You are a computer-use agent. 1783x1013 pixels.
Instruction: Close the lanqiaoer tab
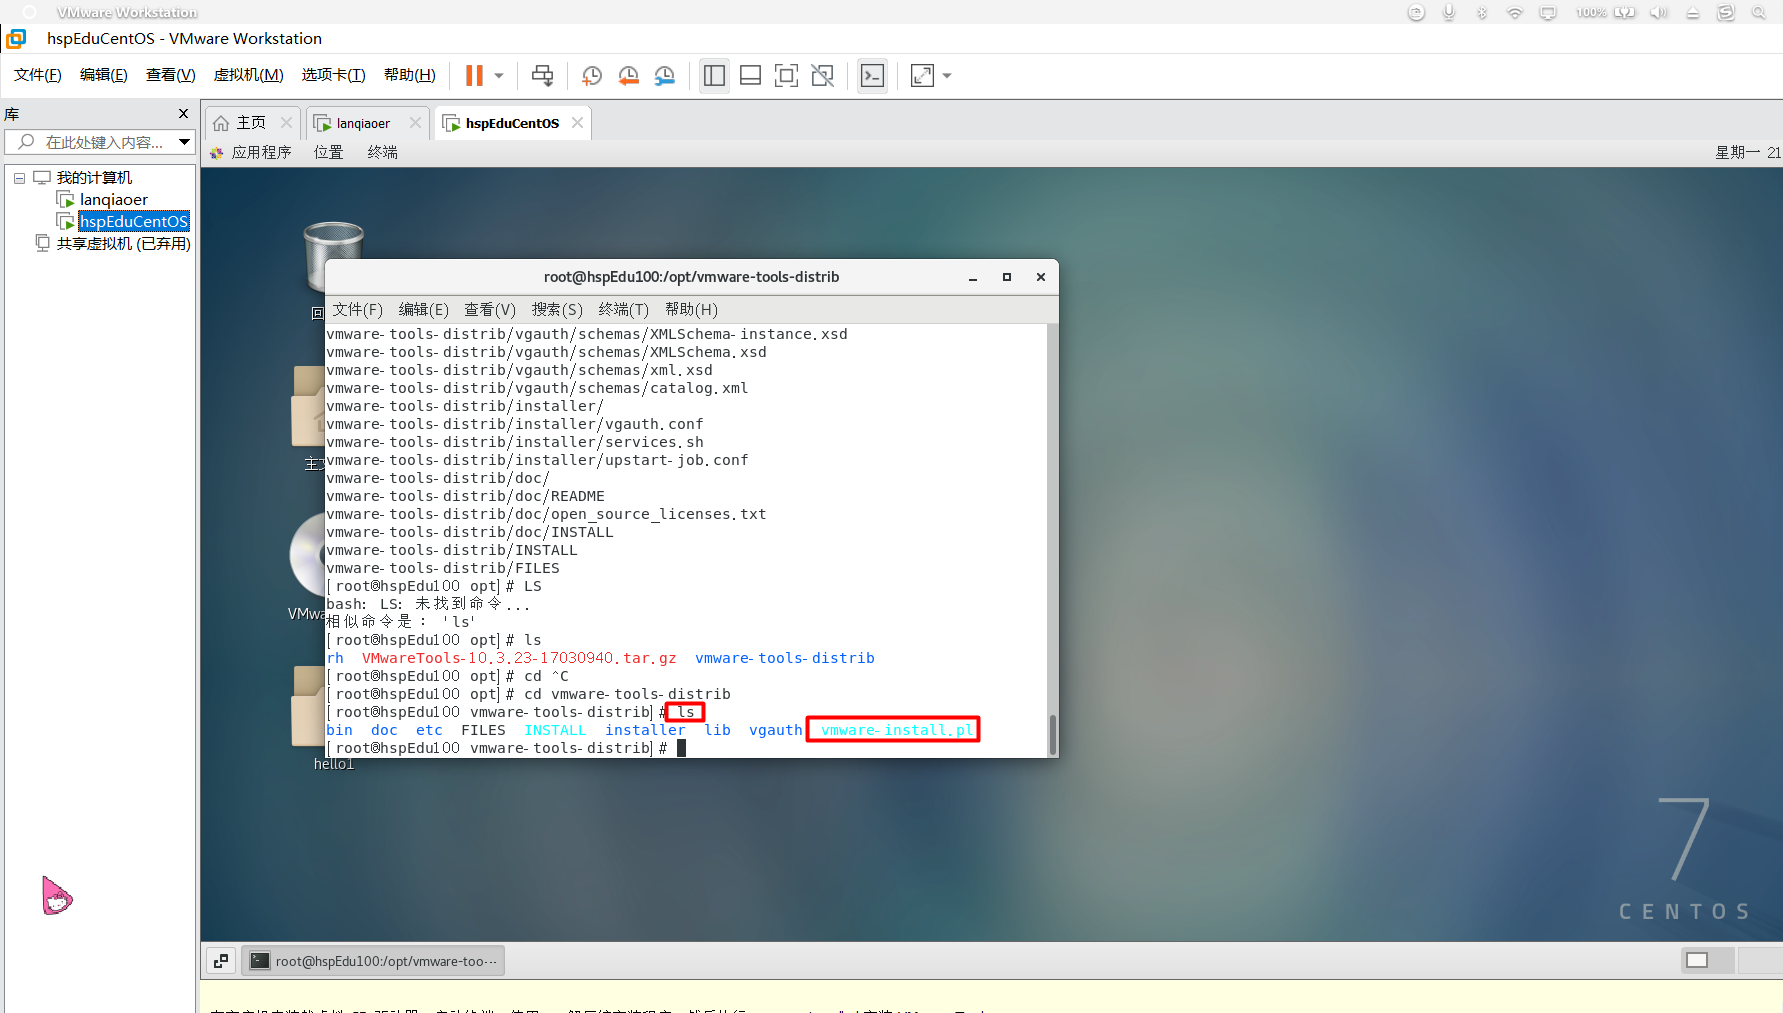point(415,123)
